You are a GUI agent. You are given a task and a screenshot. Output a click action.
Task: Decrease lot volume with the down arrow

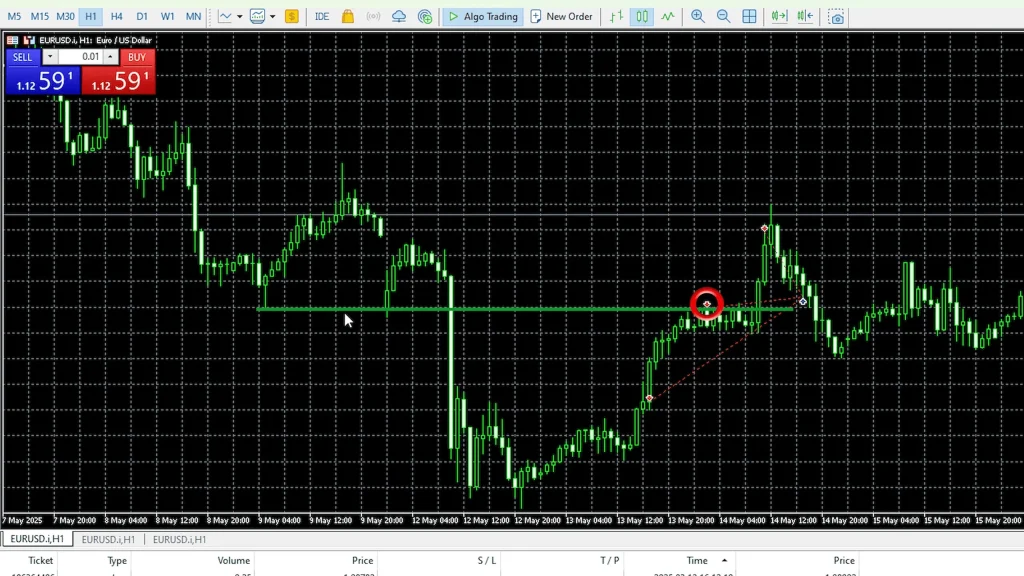coord(50,57)
